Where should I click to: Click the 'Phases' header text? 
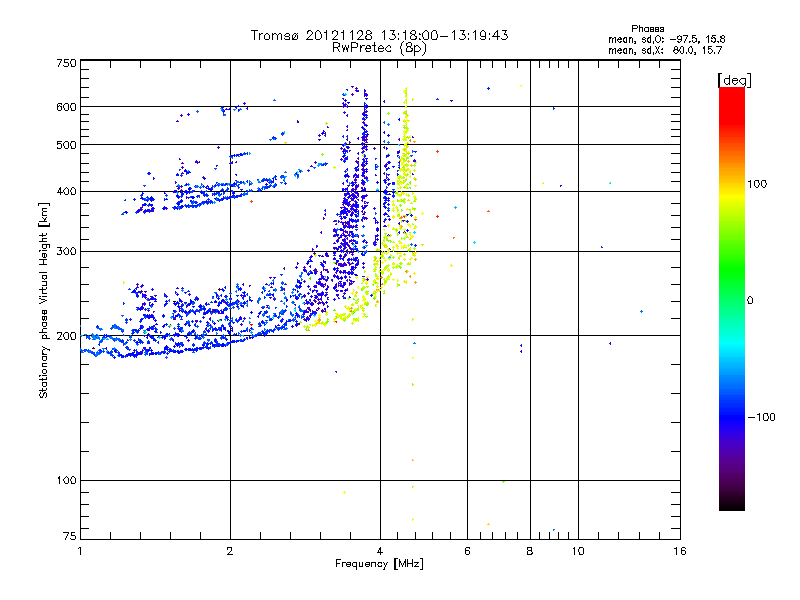tap(647, 29)
